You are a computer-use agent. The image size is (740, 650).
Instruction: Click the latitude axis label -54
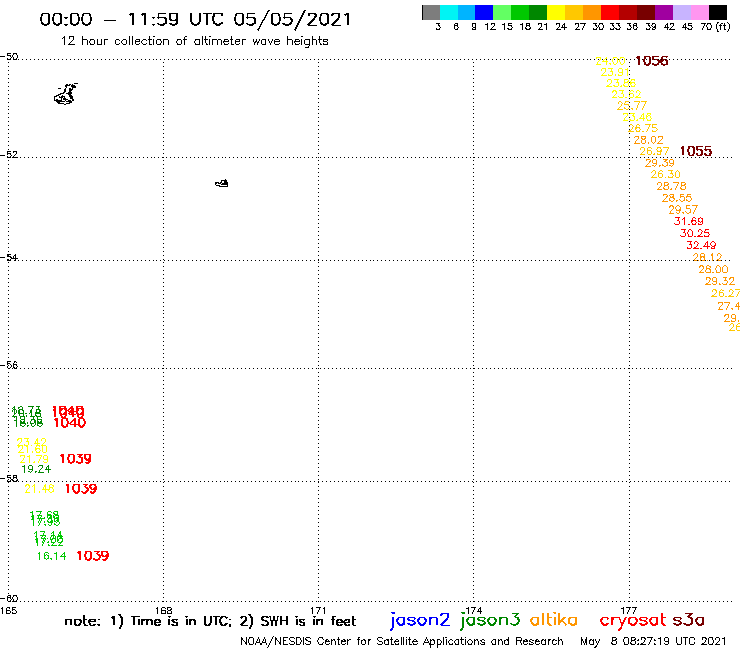9,258
